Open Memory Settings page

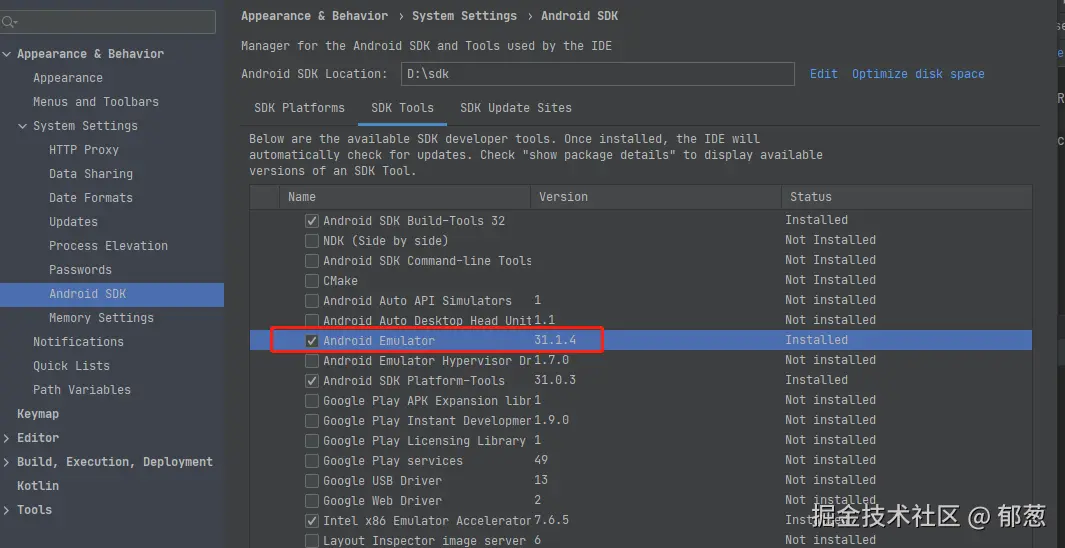101,318
